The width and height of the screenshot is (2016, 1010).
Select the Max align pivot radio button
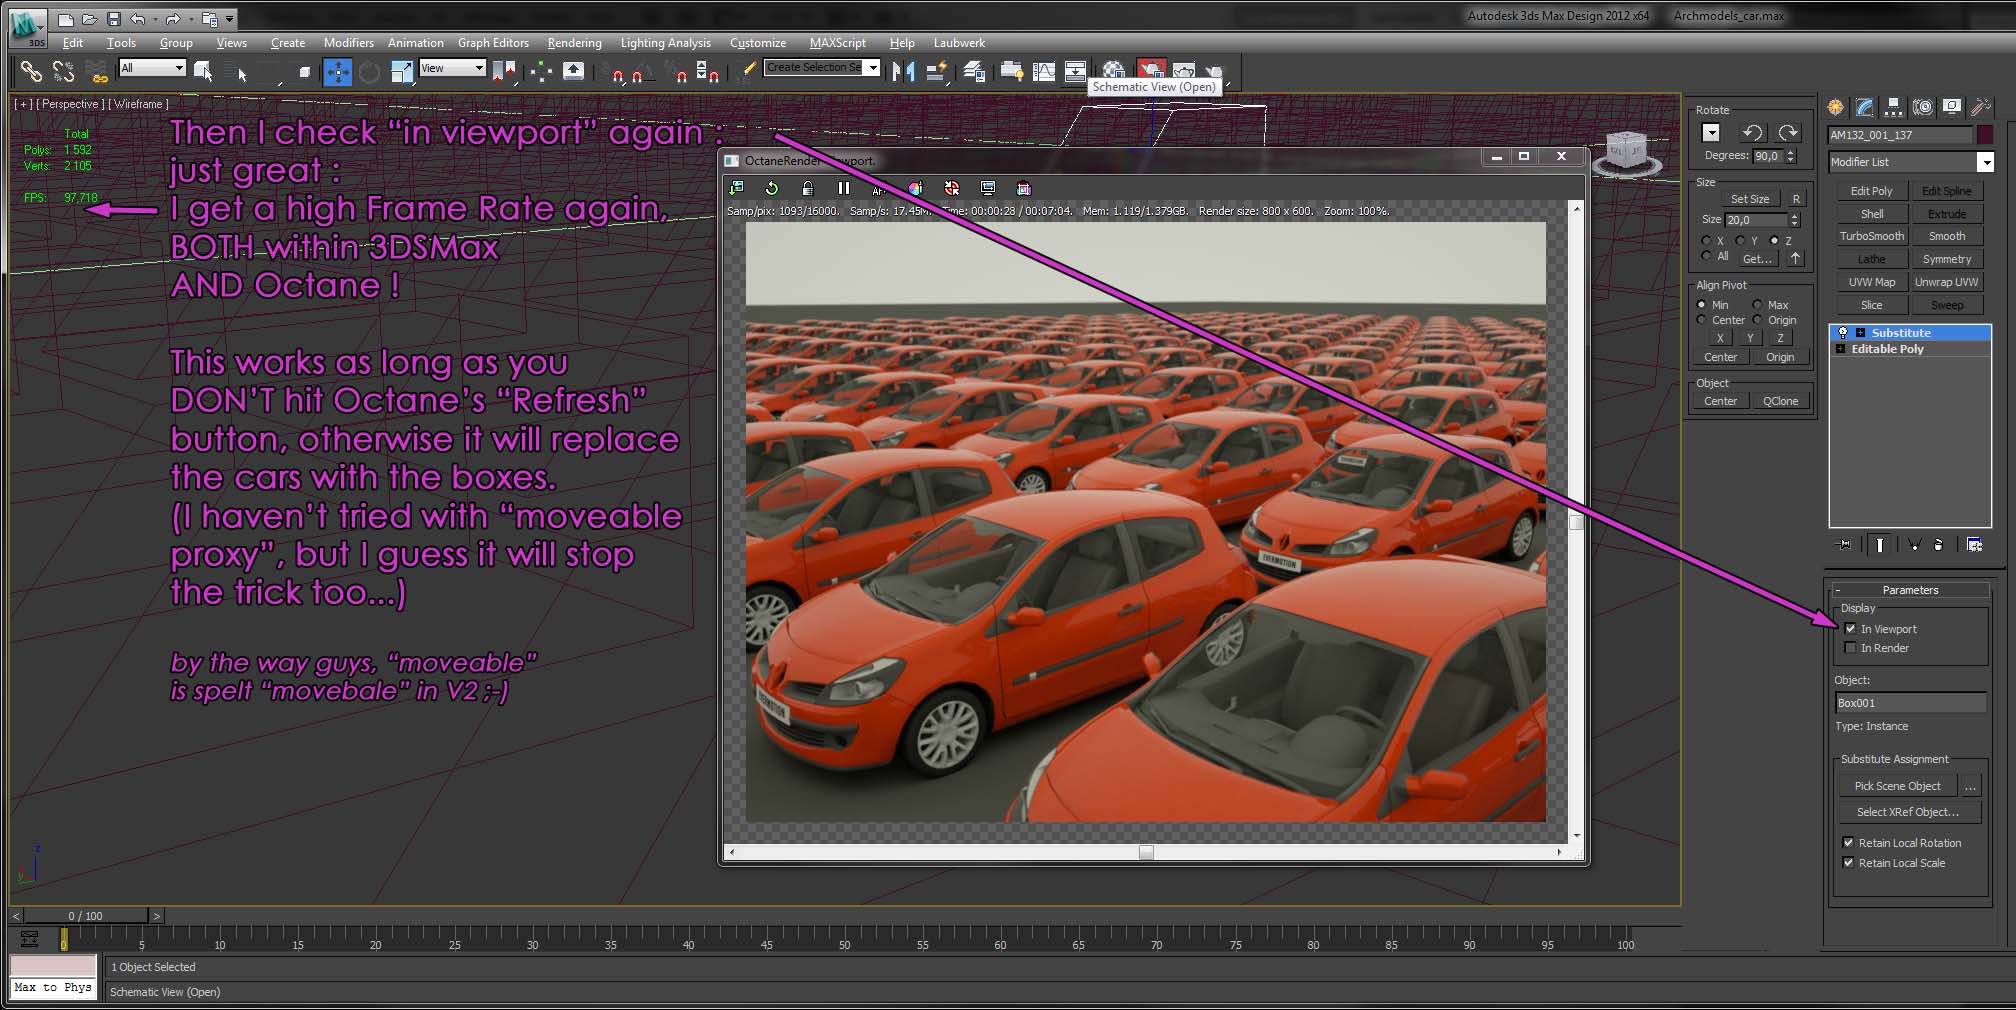point(1757,305)
